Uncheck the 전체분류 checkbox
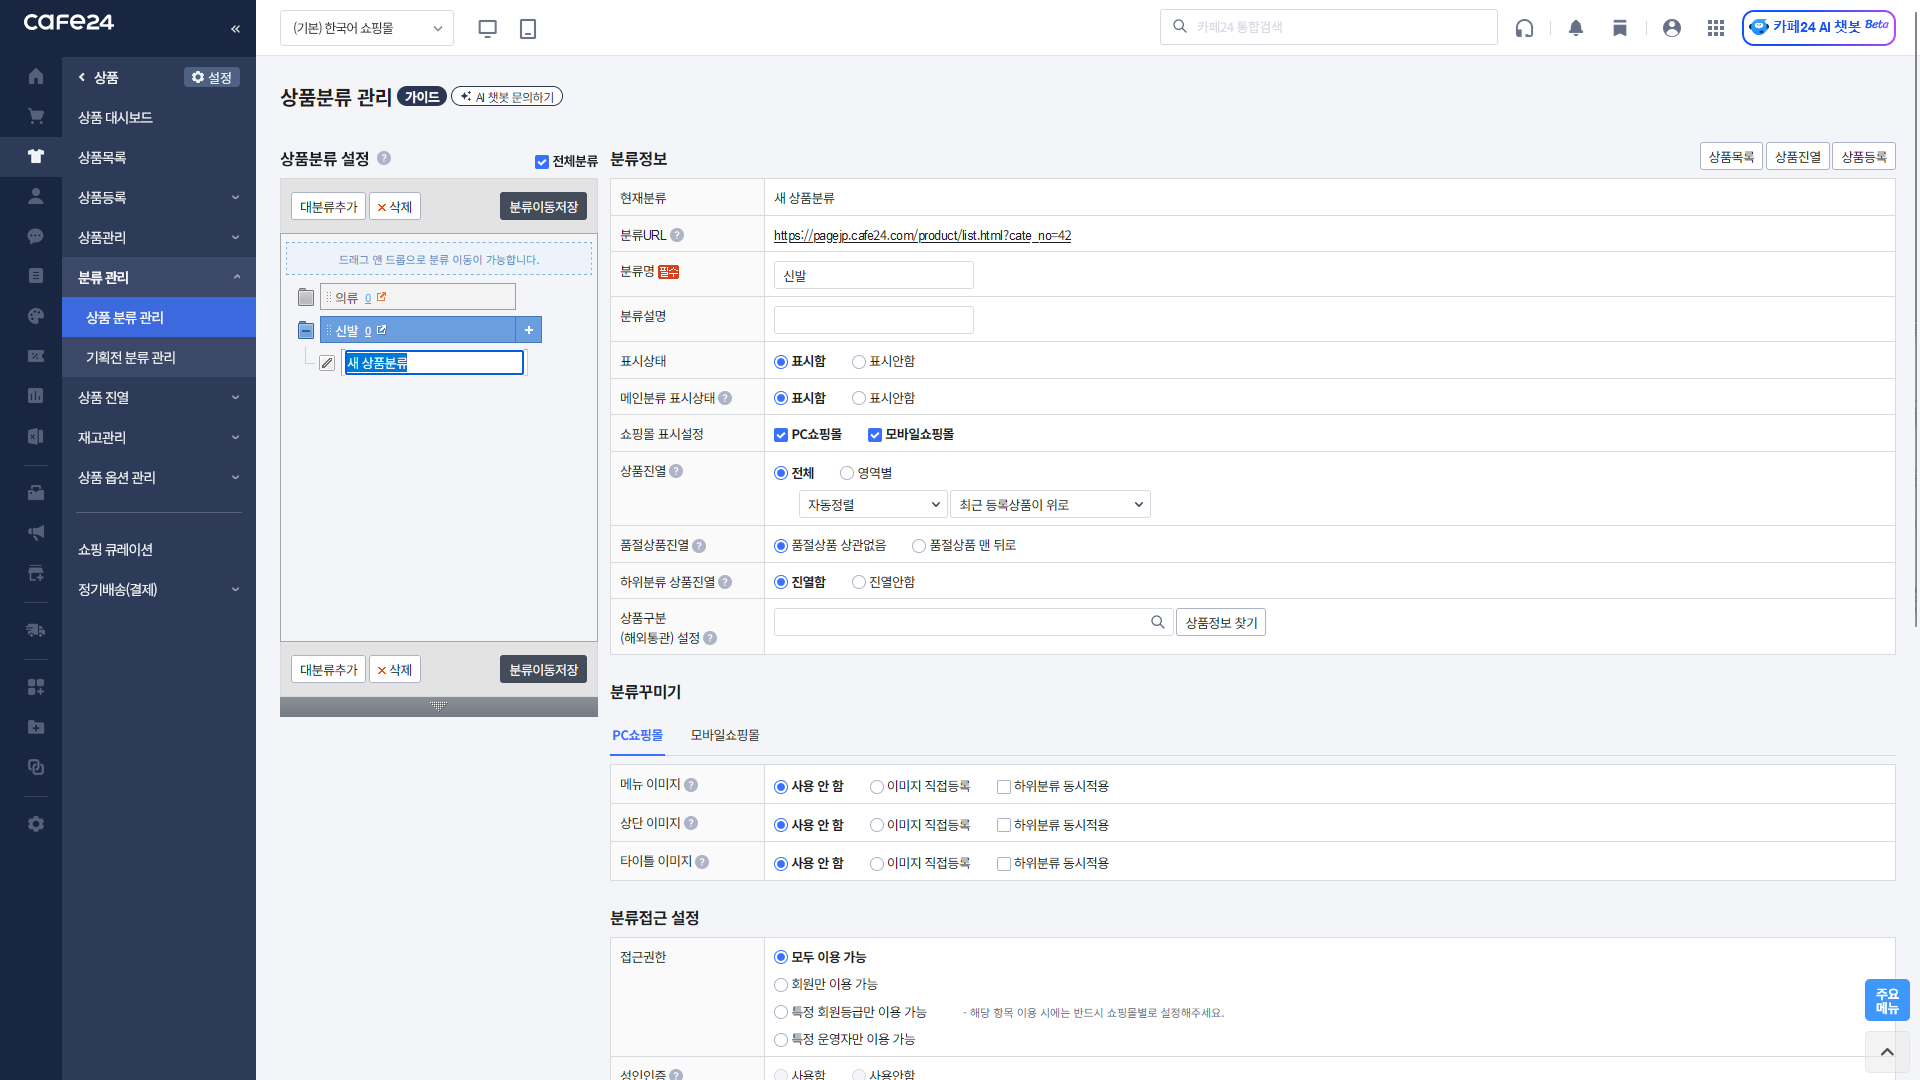1920x1080 pixels. 542,162
